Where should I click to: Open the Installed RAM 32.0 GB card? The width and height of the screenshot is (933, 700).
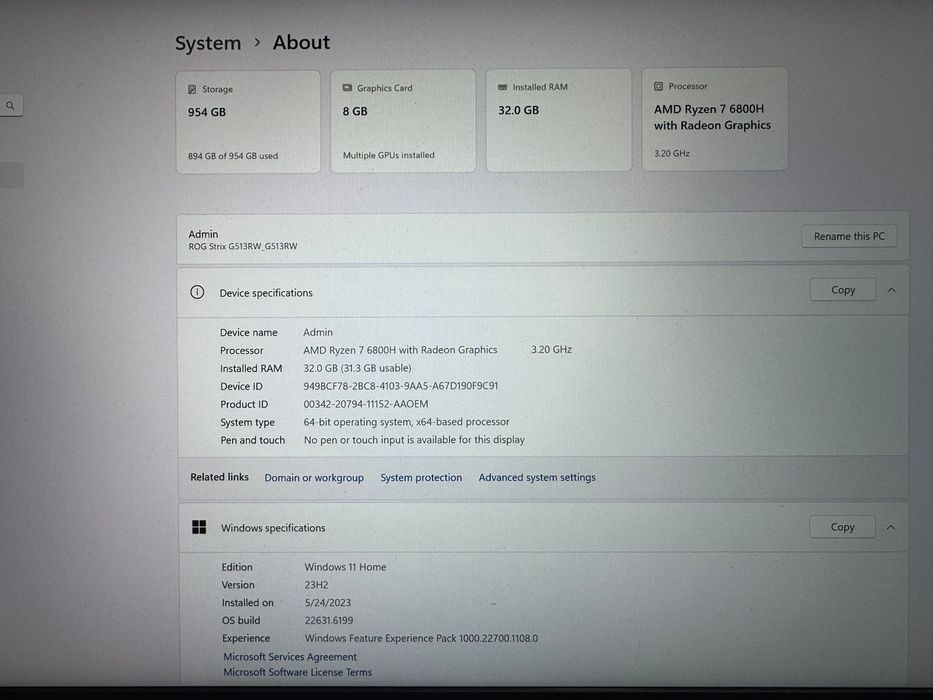559,120
